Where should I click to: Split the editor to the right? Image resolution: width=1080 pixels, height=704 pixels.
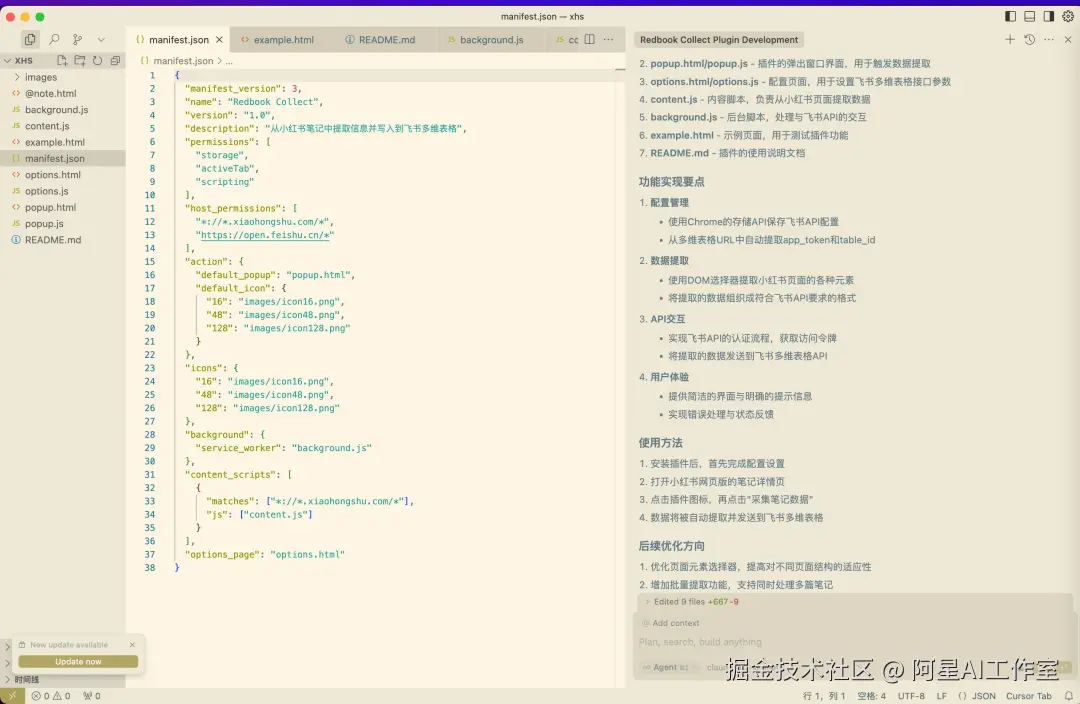(x=590, y=39)
